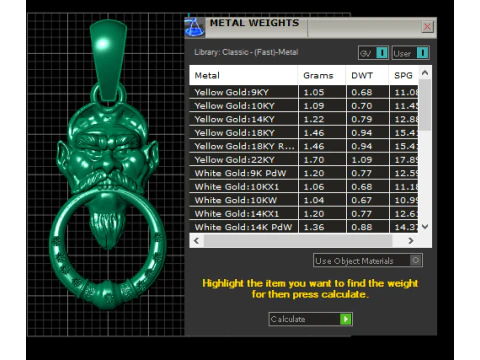Screen dimensions: 480x360
Task: Click the 0.70 DWT value
Action: [x=362, y=106]
